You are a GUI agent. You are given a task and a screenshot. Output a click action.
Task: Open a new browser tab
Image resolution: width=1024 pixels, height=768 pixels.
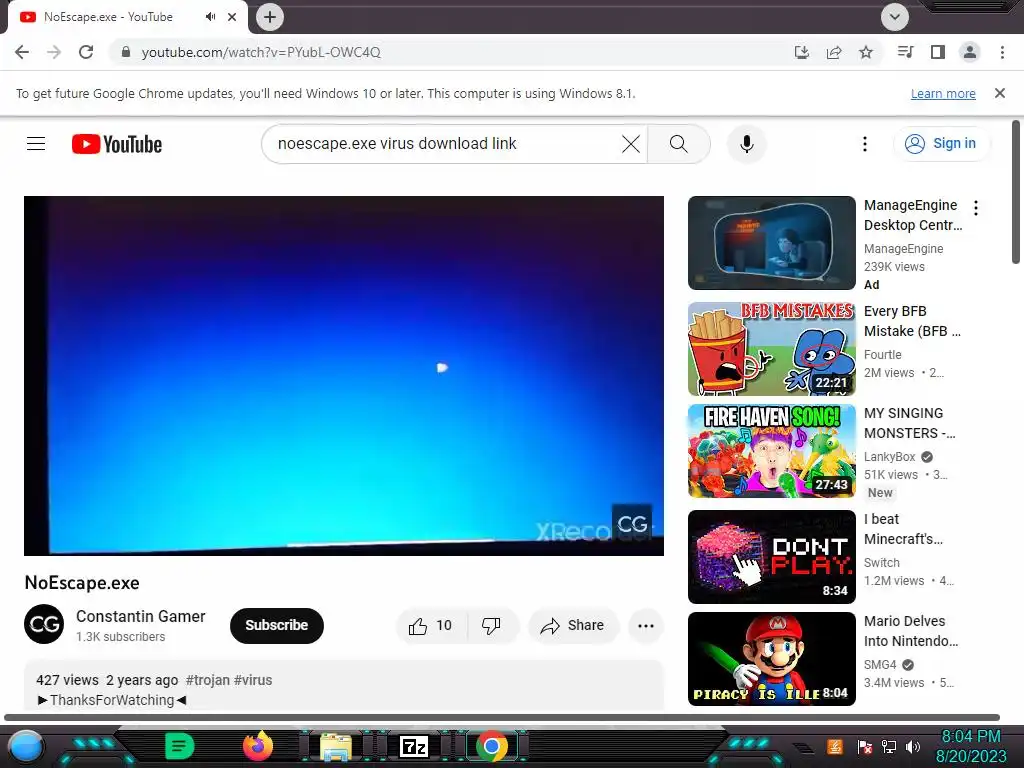(270, 17)
